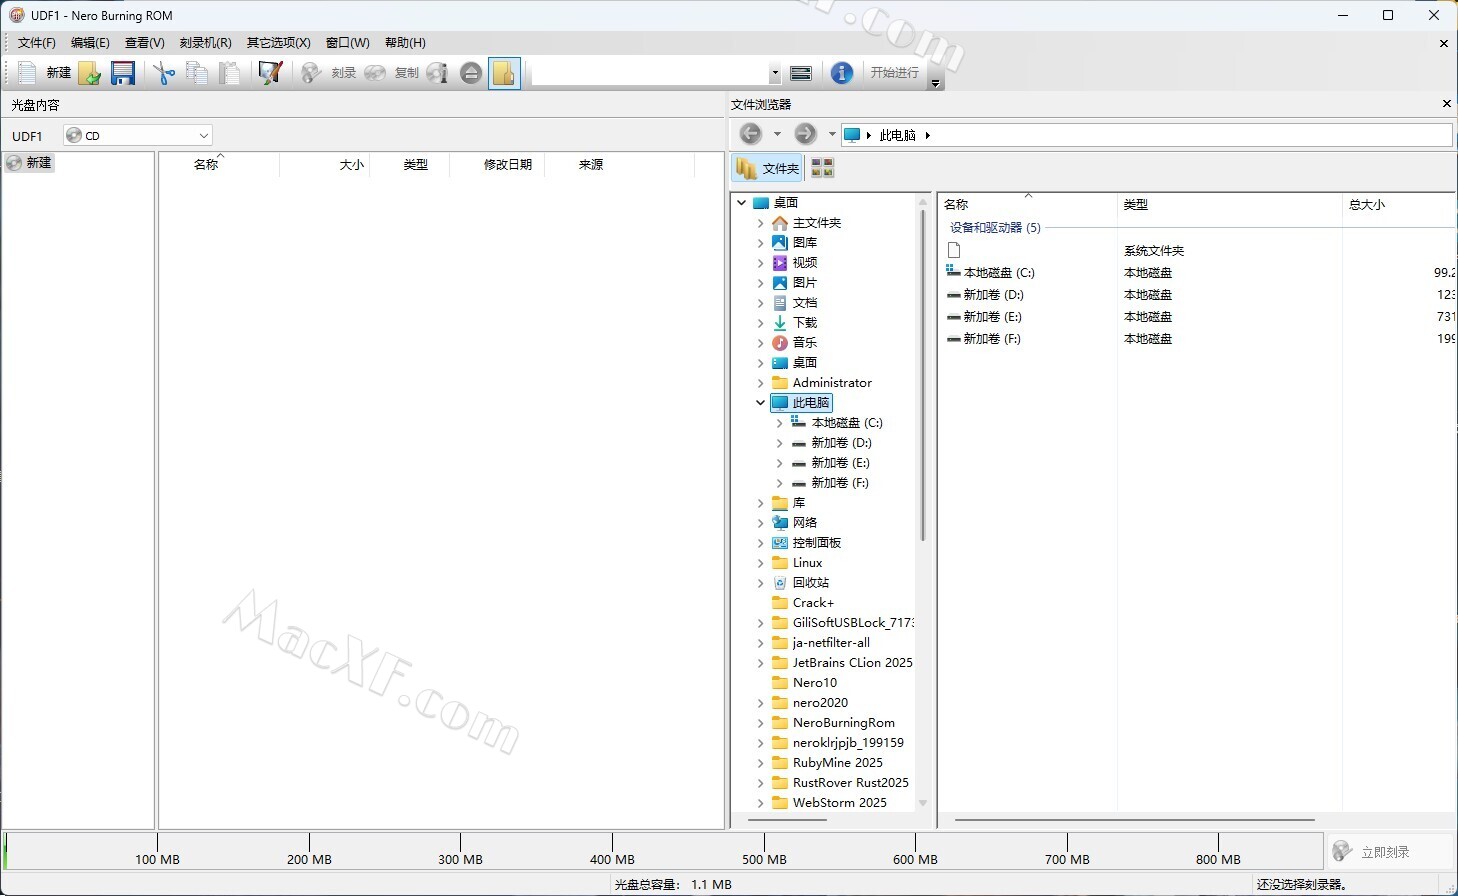Open the CD disc type dropdown
Viewport: 1458px width, 896px height.
coord(138,135)
